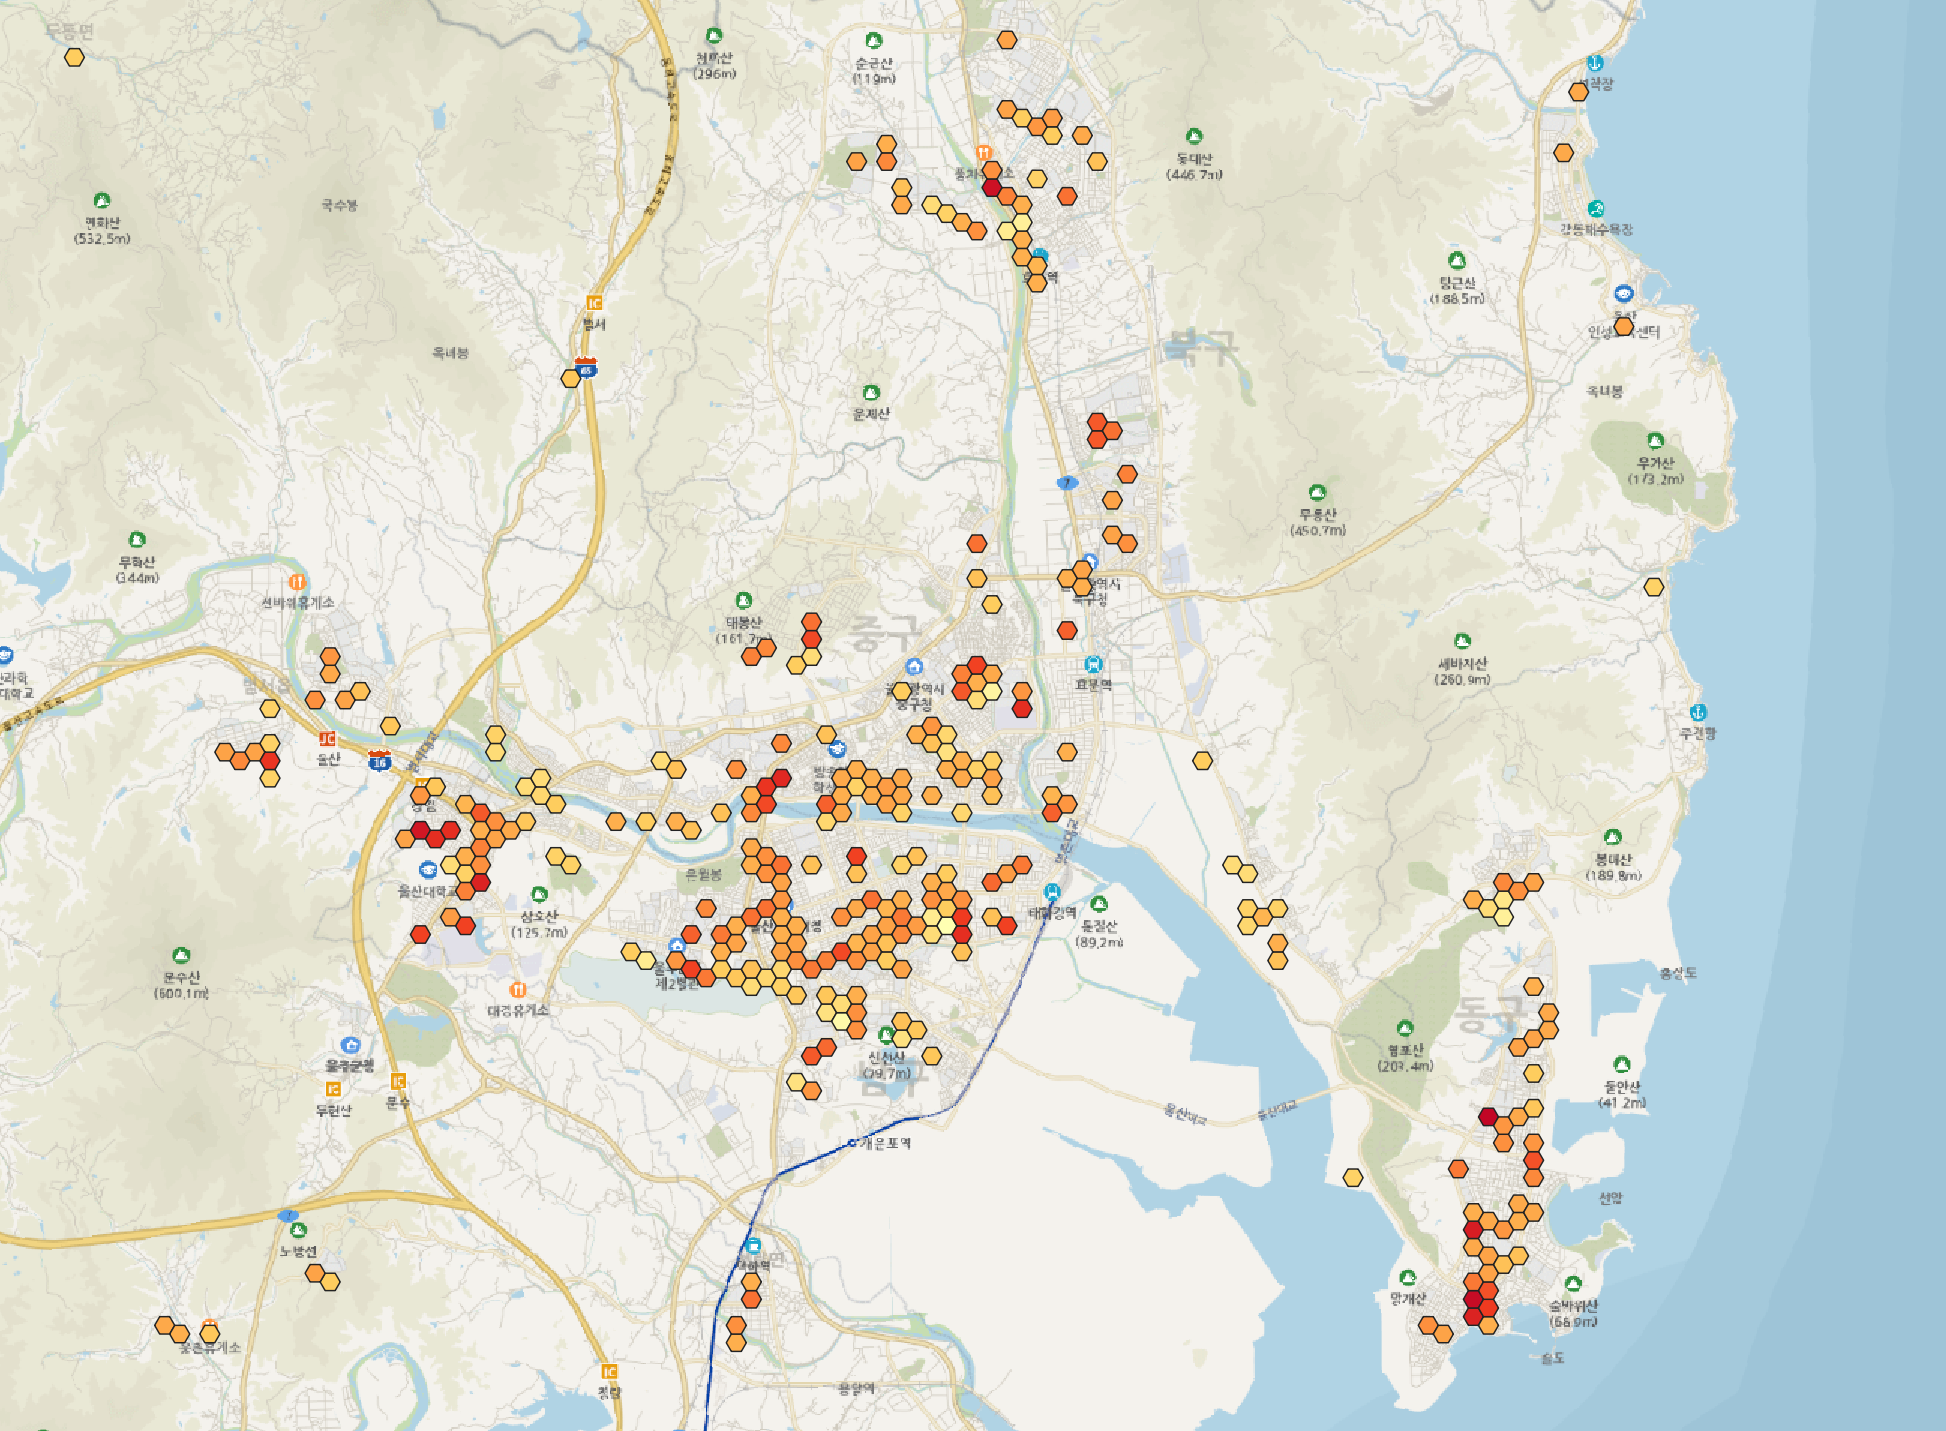This screenshot has width=1946, height=1431.
Task: Click the 무학산 344m mountain icon
Action: (x=137, y=540)
